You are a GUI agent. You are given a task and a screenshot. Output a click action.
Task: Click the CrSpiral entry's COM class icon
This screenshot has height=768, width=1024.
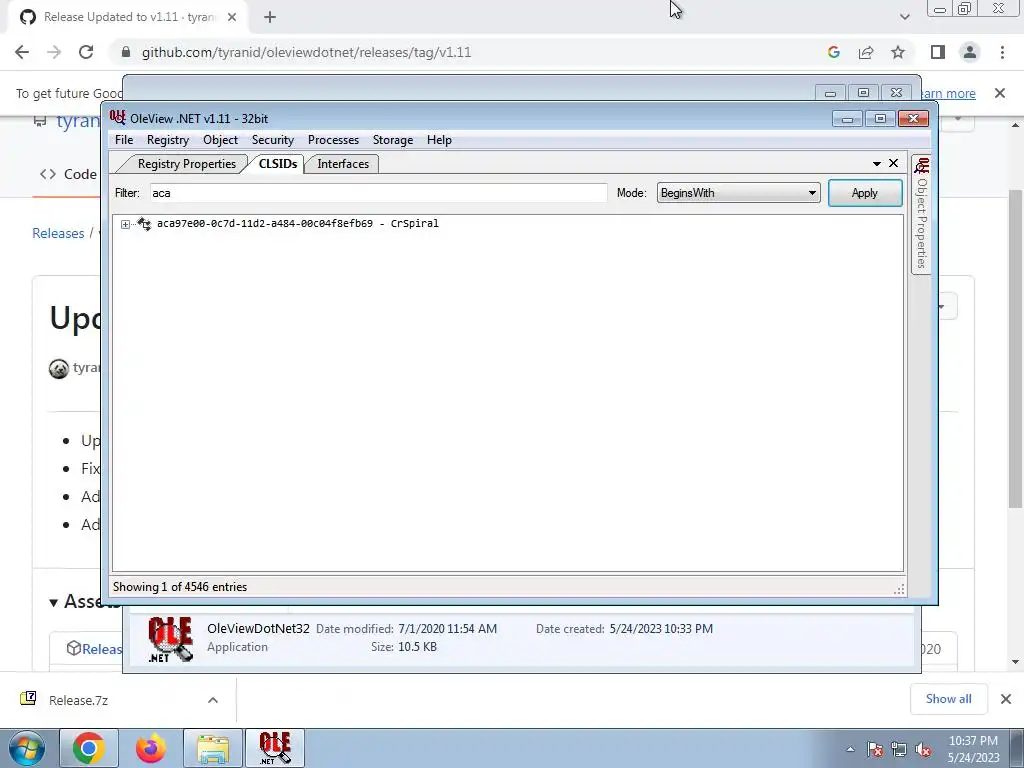(x=144, y=223)
